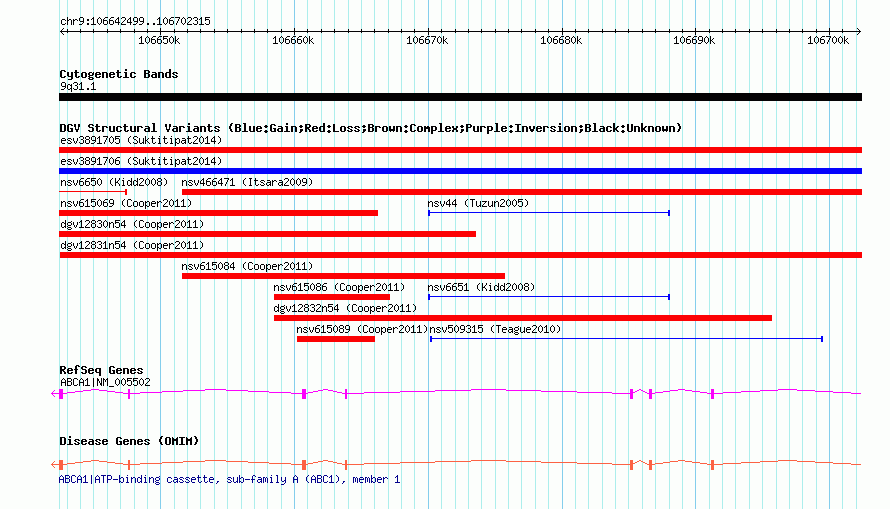Click the magenta RefSeq exon below 106690k
The height and width of the screenshot is (509, 890).
[712, 394]
